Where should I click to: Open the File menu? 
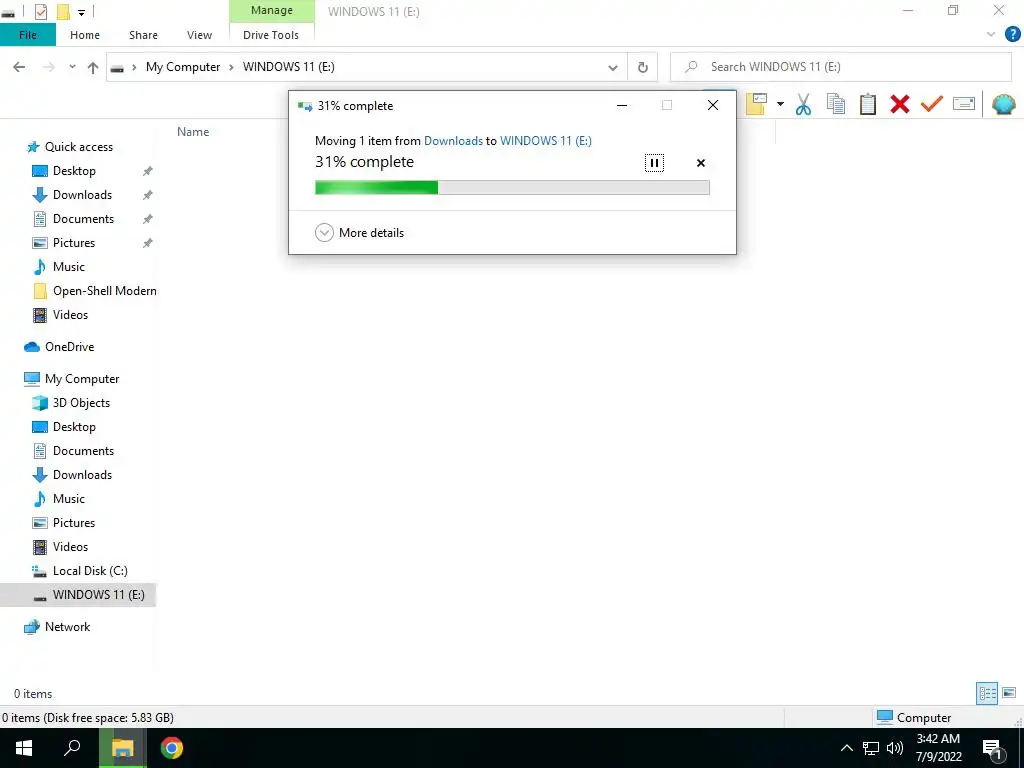pyautogui.click(x=28, y=35)
